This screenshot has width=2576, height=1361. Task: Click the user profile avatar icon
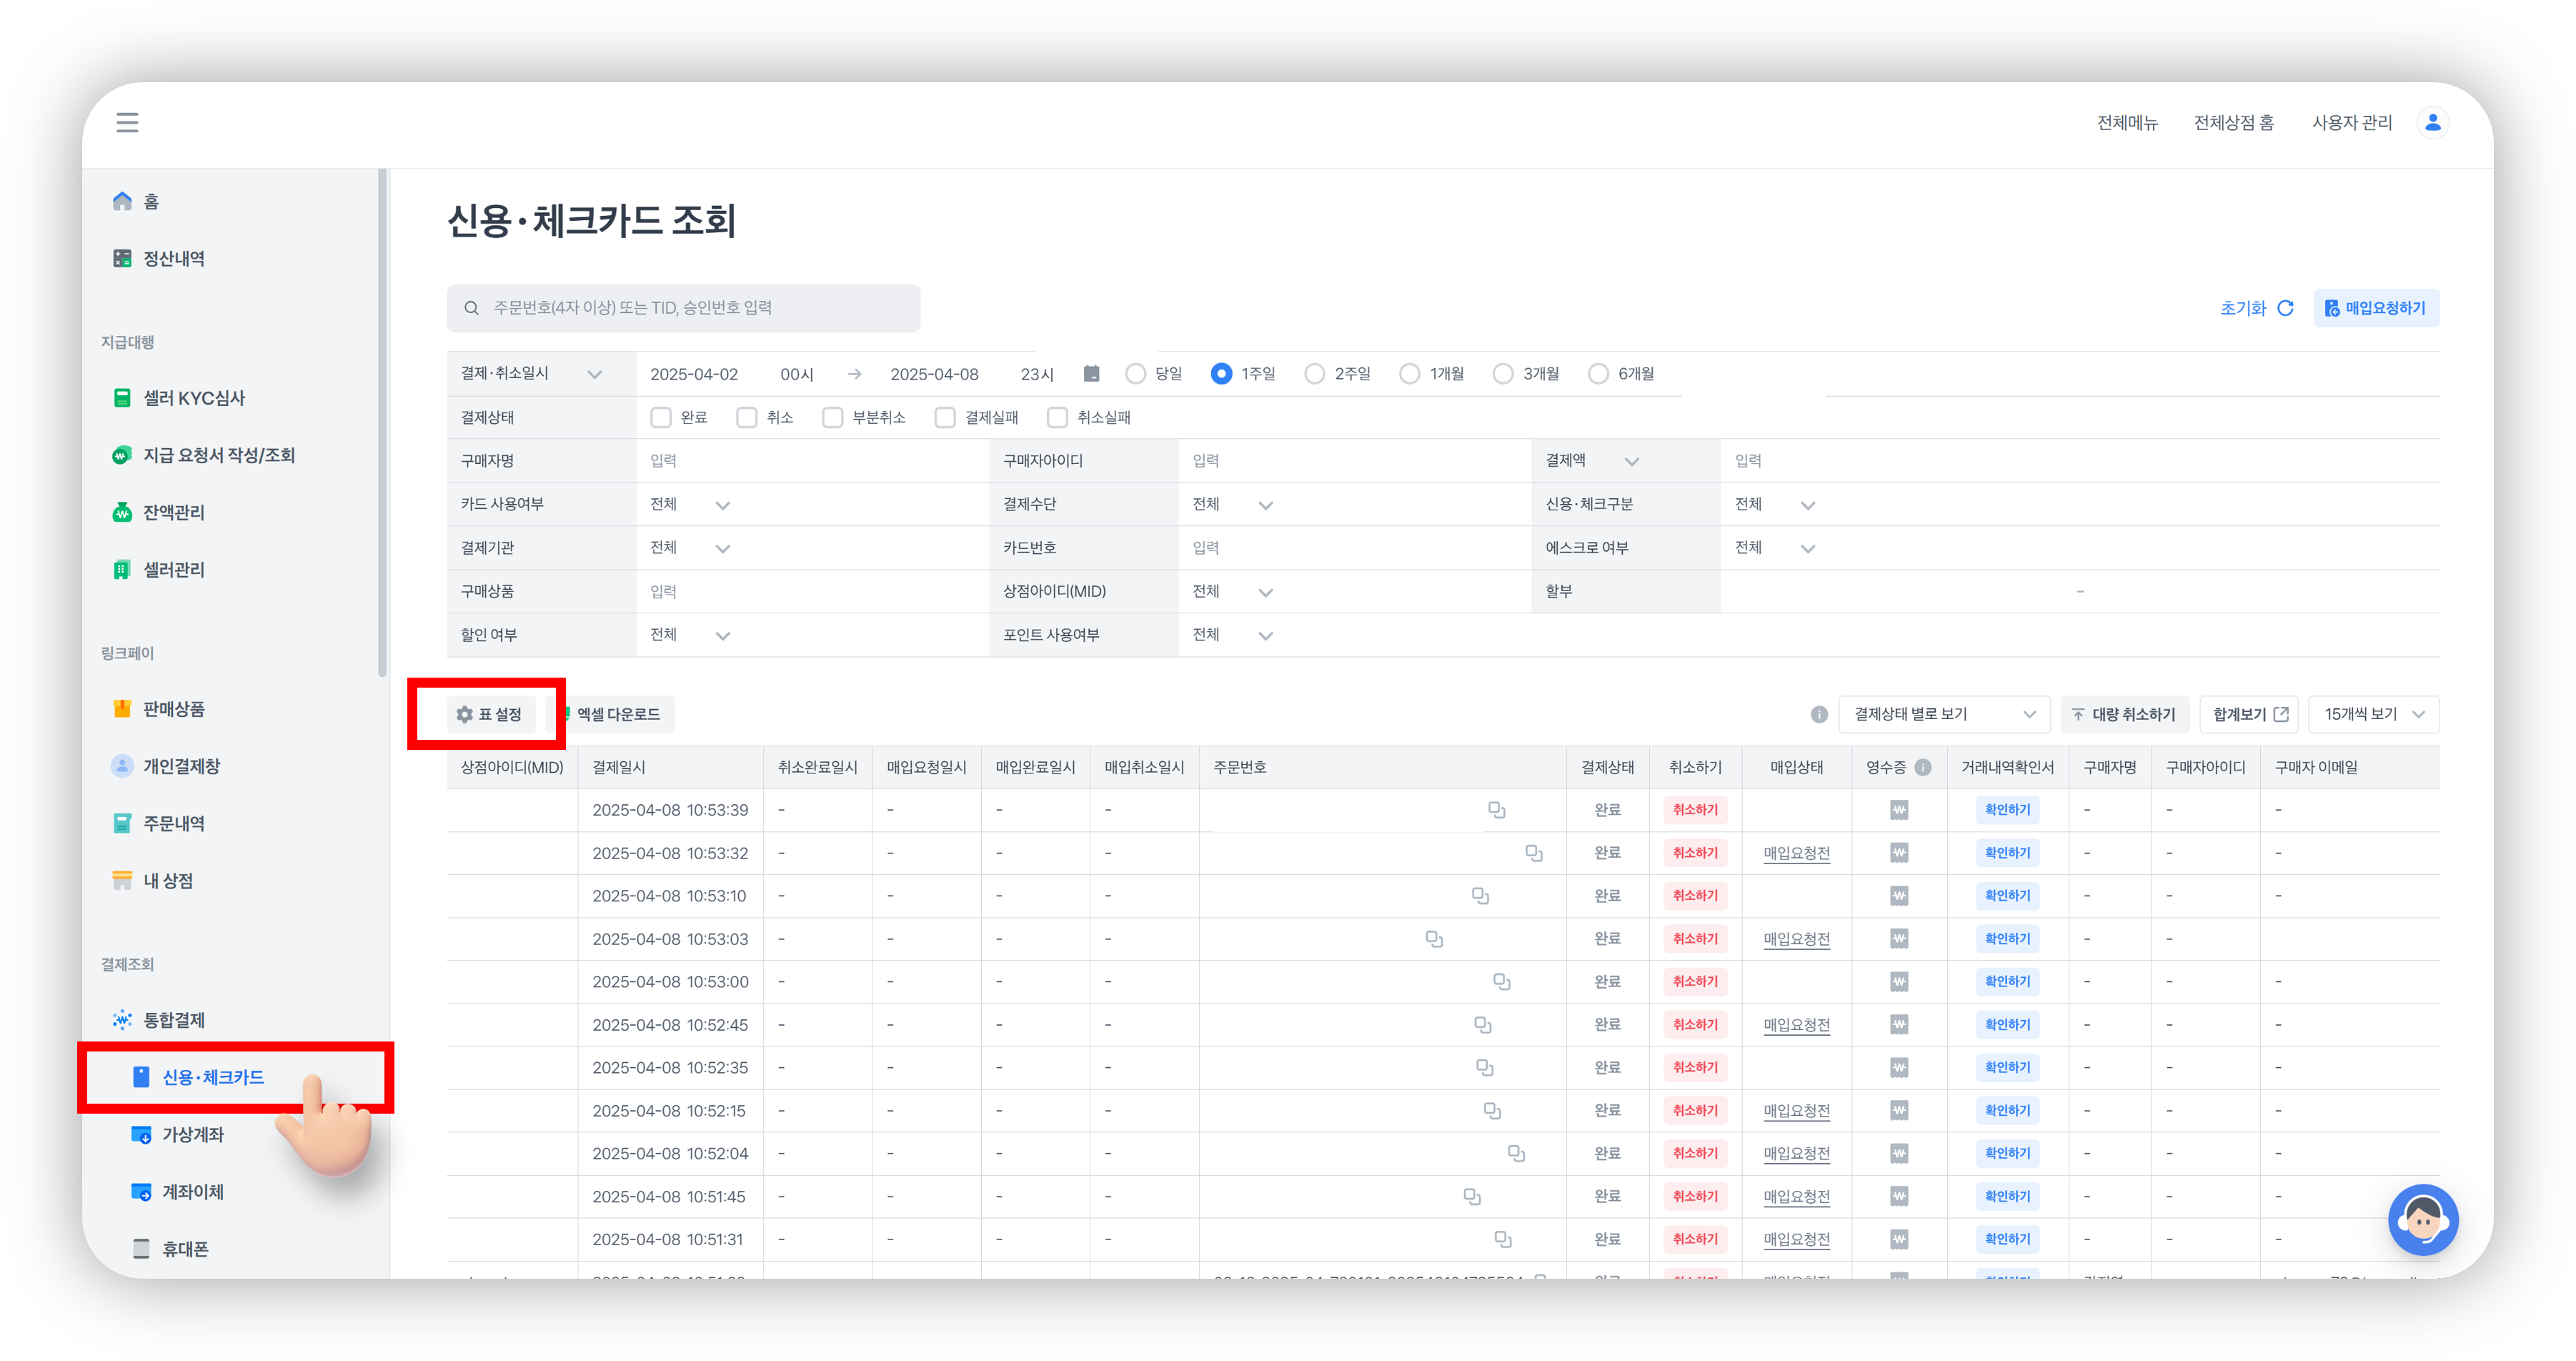point(2433,122)
